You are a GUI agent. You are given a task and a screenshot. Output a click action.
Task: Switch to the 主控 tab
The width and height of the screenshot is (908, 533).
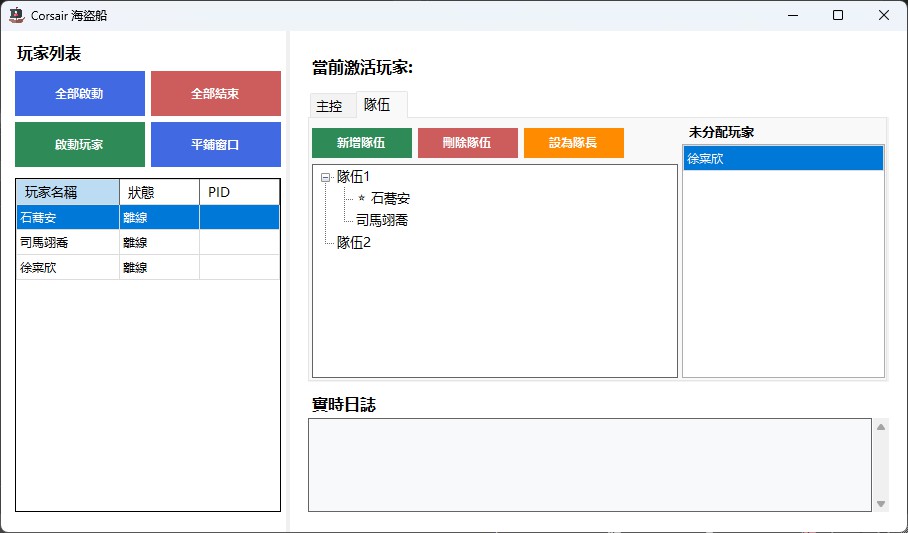[329, 106]
